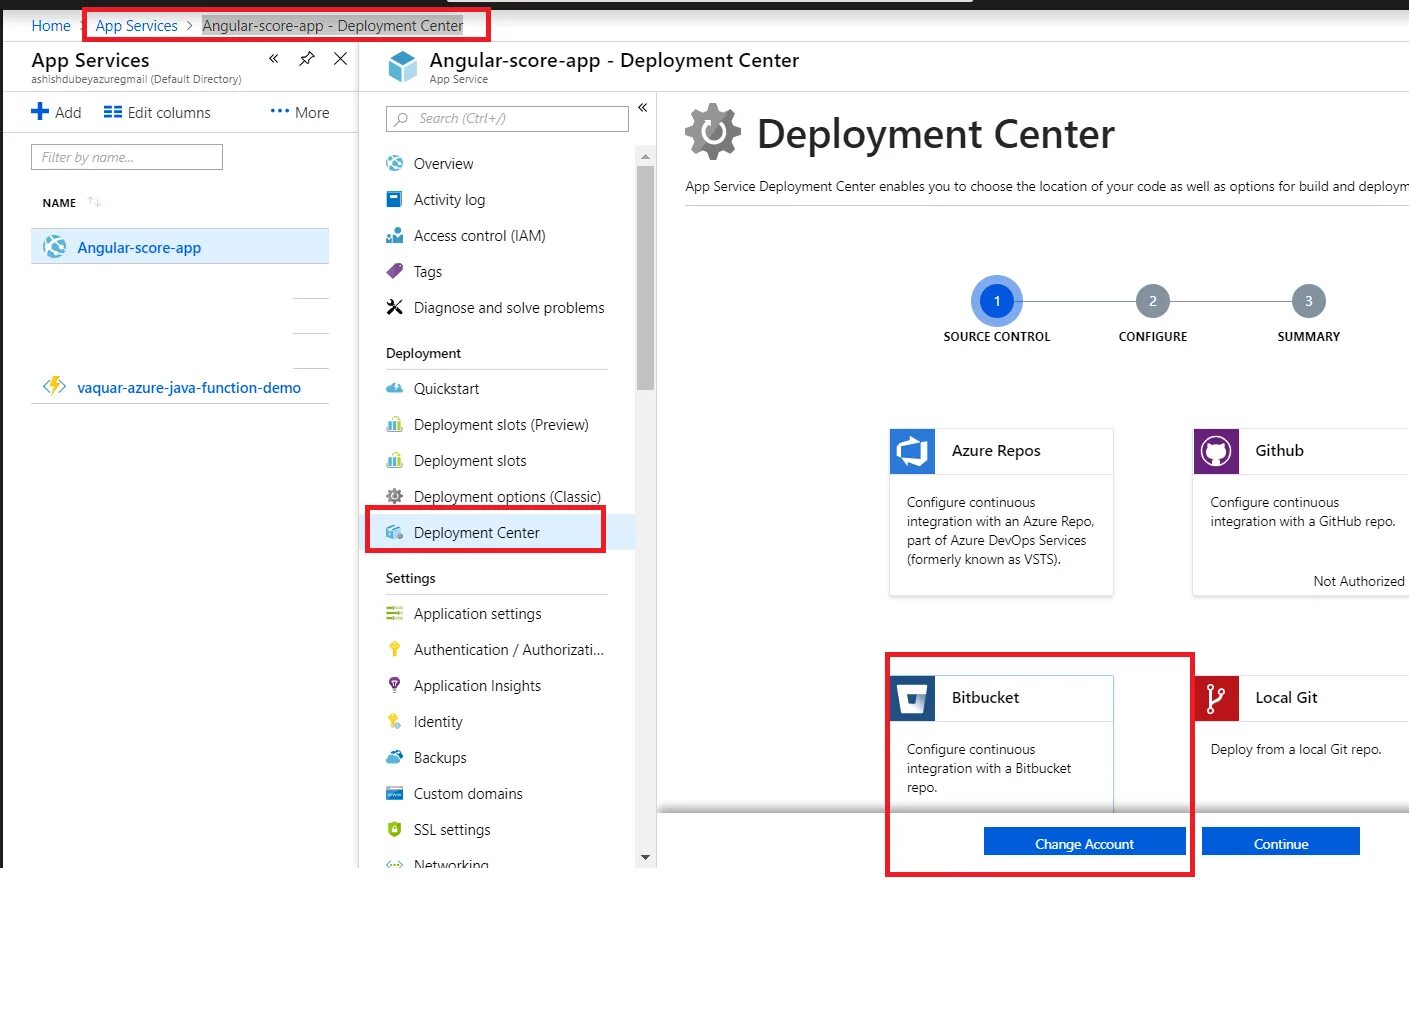This screenshot has width=1409, height=1017.
Task: Click the Continue button
Action: [x=1281, y=842]
